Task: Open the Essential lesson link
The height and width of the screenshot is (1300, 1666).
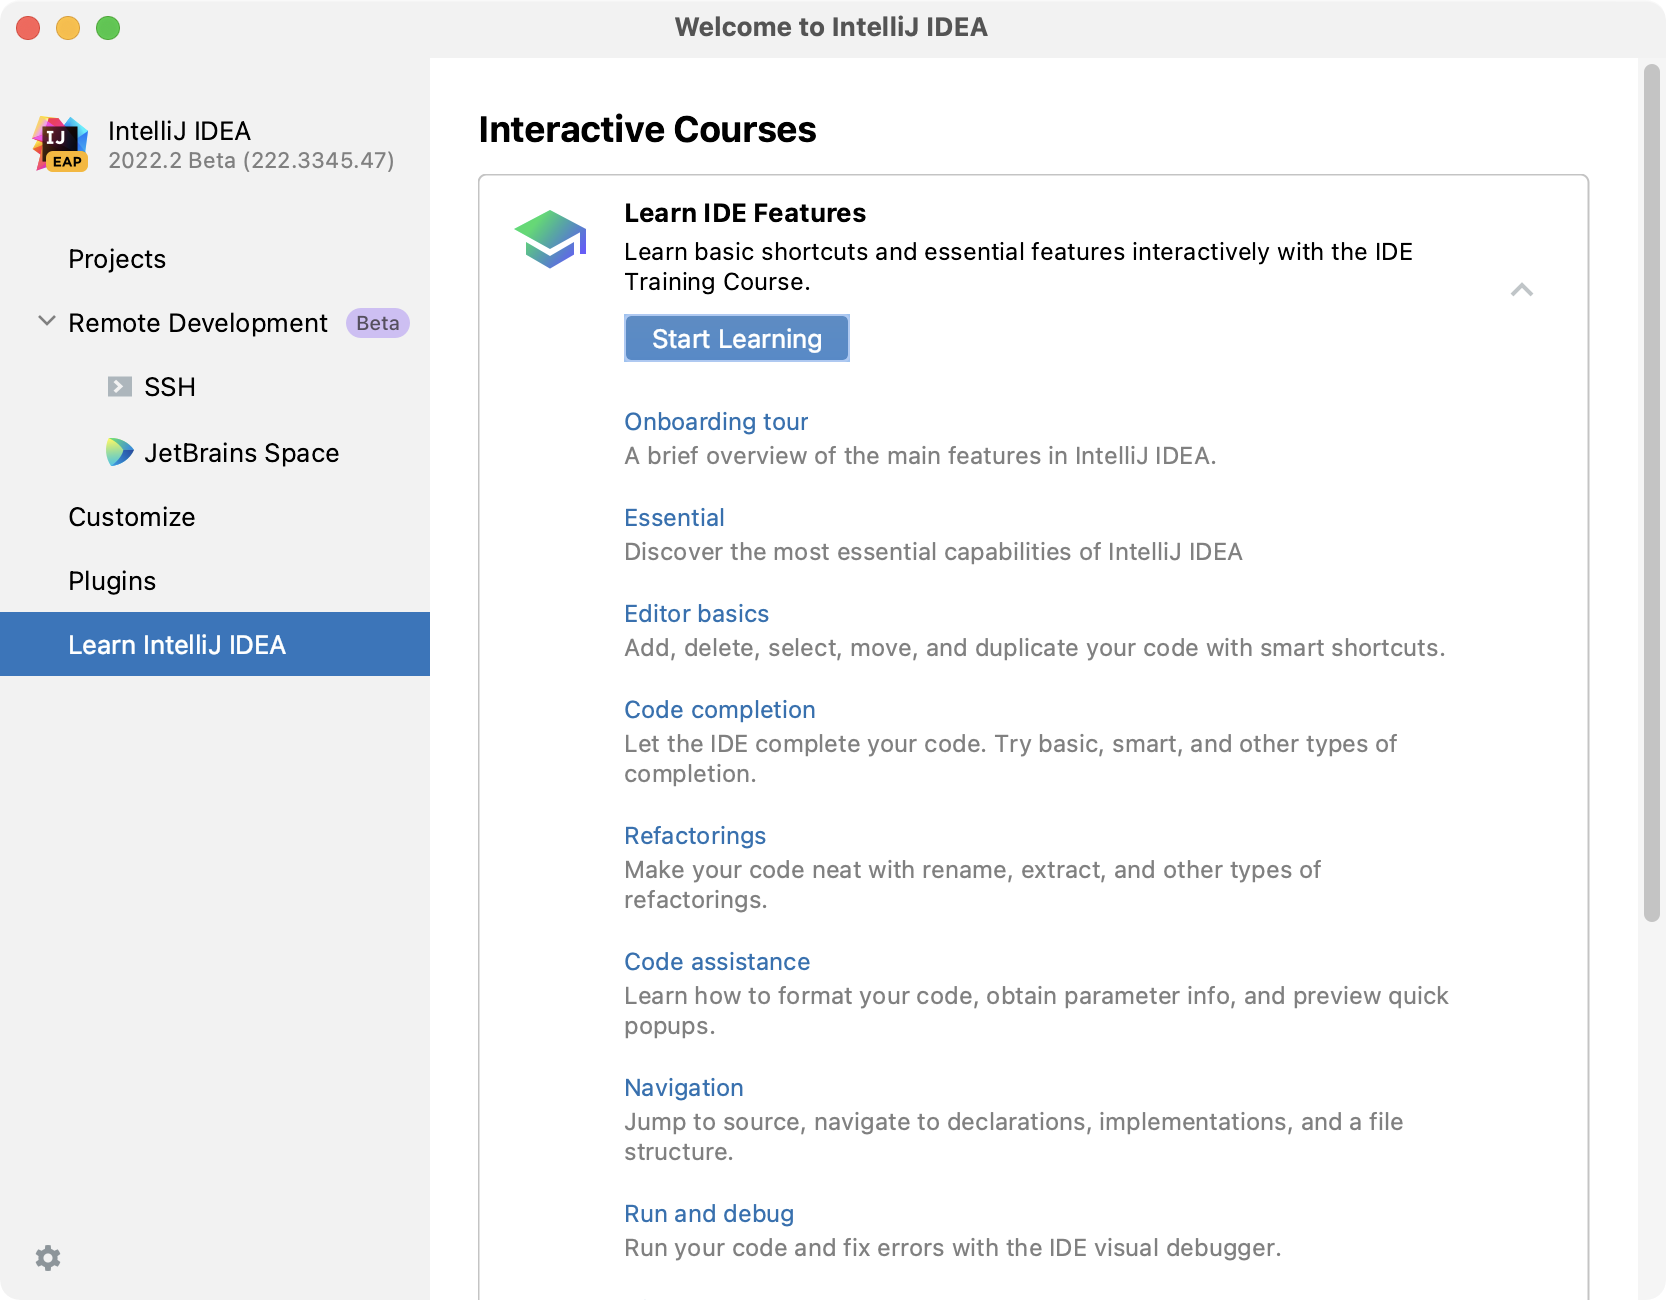Action: pyautogui.click(x=674, y=518)
